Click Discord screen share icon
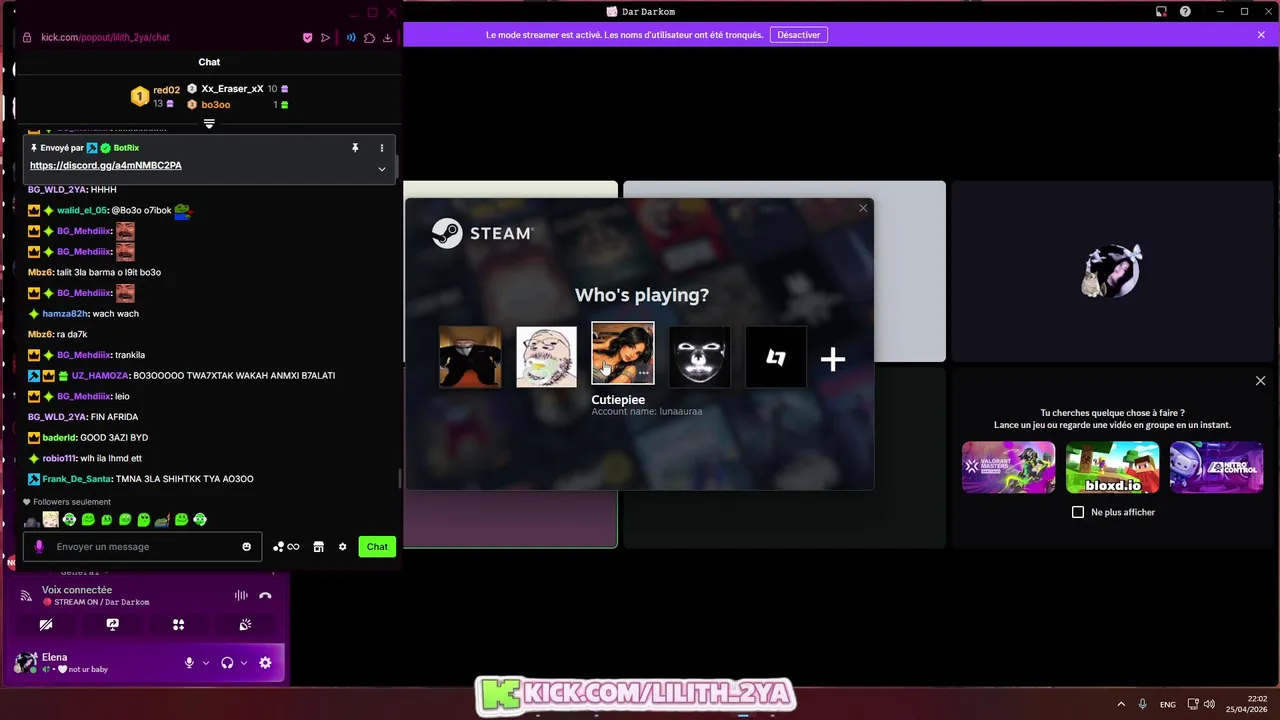This screenshot has width=1280, height=720. point(112,624)
